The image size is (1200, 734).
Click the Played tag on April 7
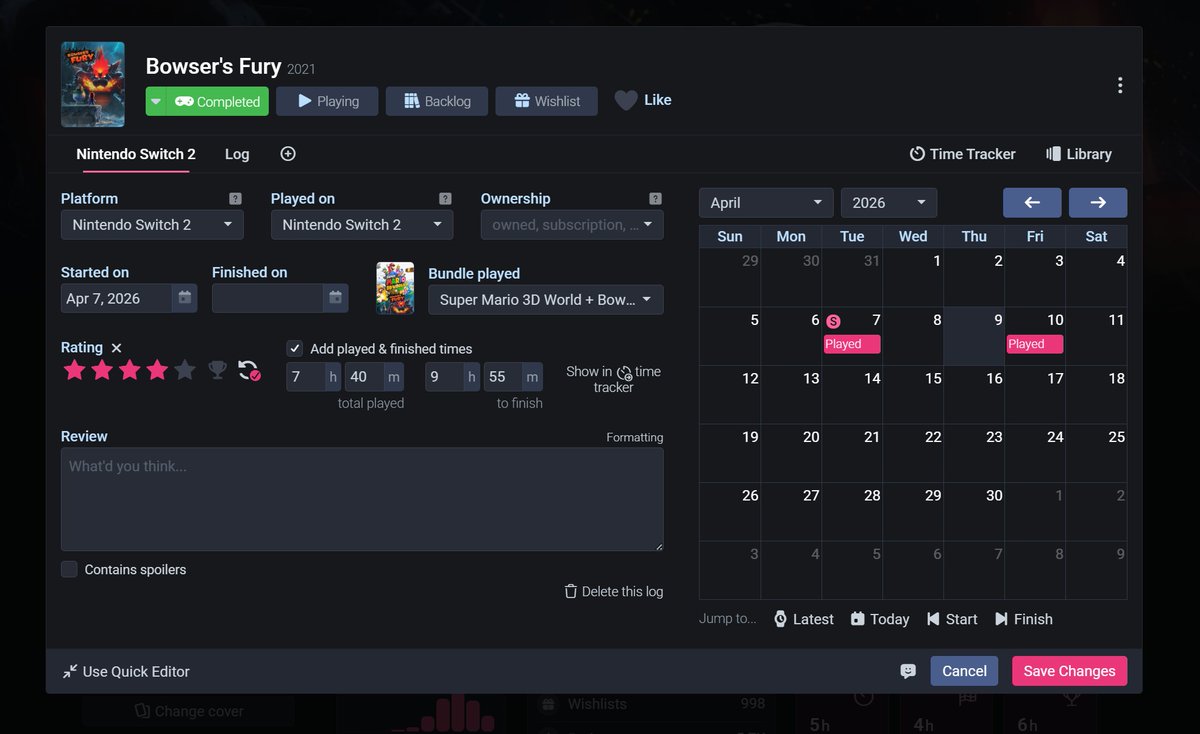852,344
